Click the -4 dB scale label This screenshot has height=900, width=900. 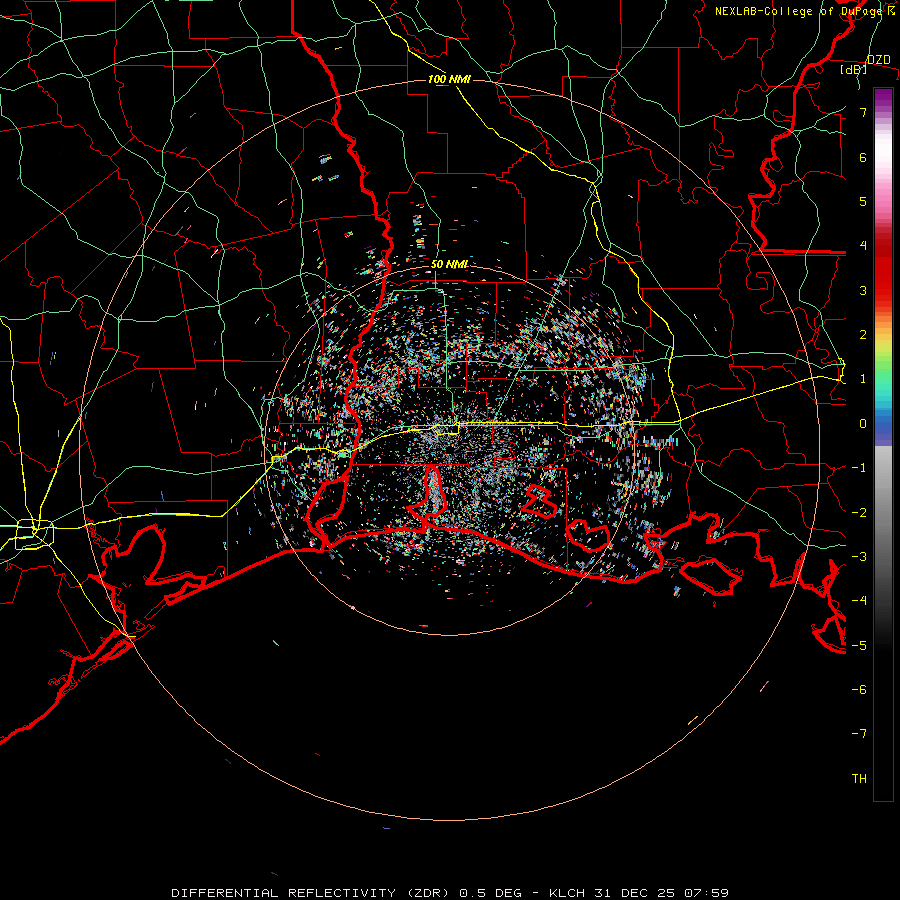[859, 601]
